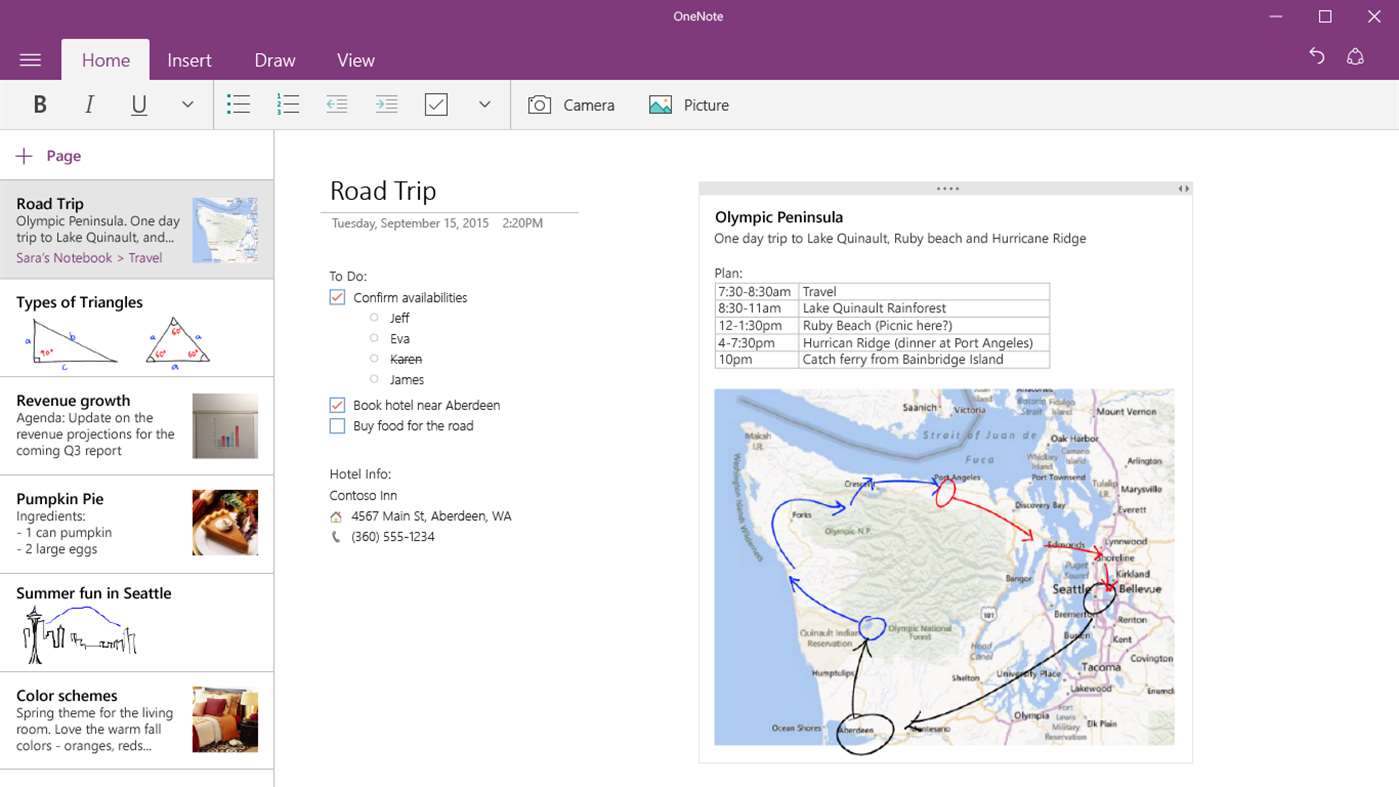This screenshot has width=1399, height=787.
Task: Toggle note container width arrows
Action: [x=1183, y=188]
